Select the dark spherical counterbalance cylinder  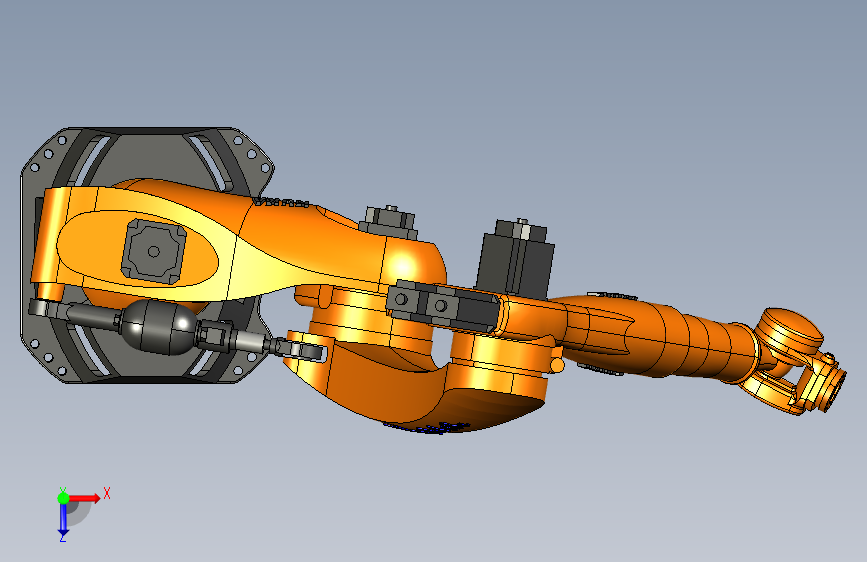click(x=159, y=326)
